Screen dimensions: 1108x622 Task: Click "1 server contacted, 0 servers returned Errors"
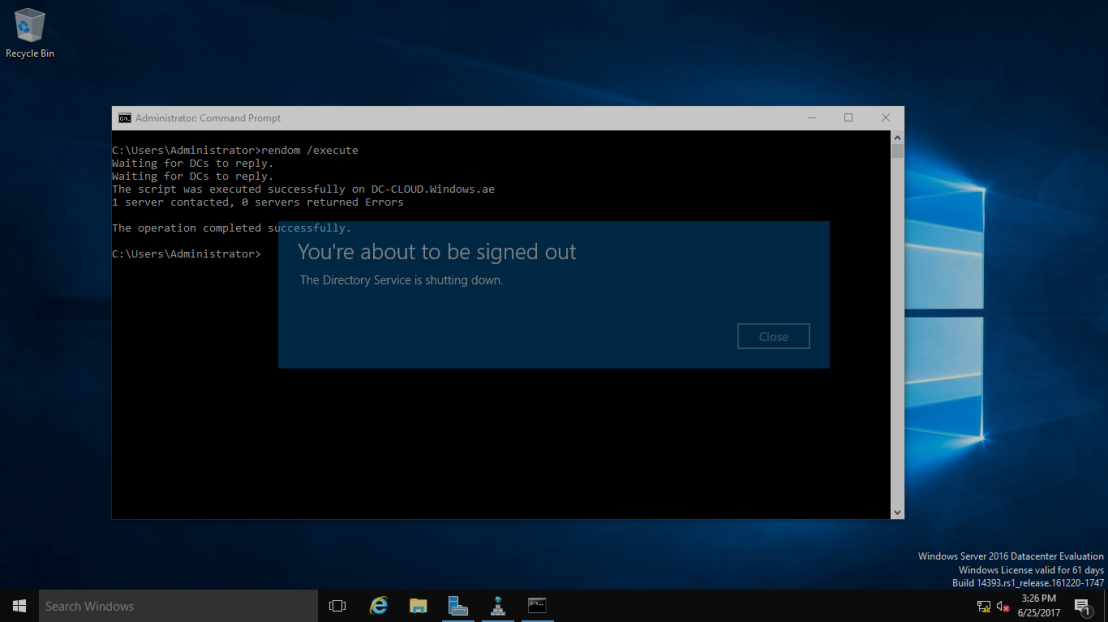(x=257, y=202)
